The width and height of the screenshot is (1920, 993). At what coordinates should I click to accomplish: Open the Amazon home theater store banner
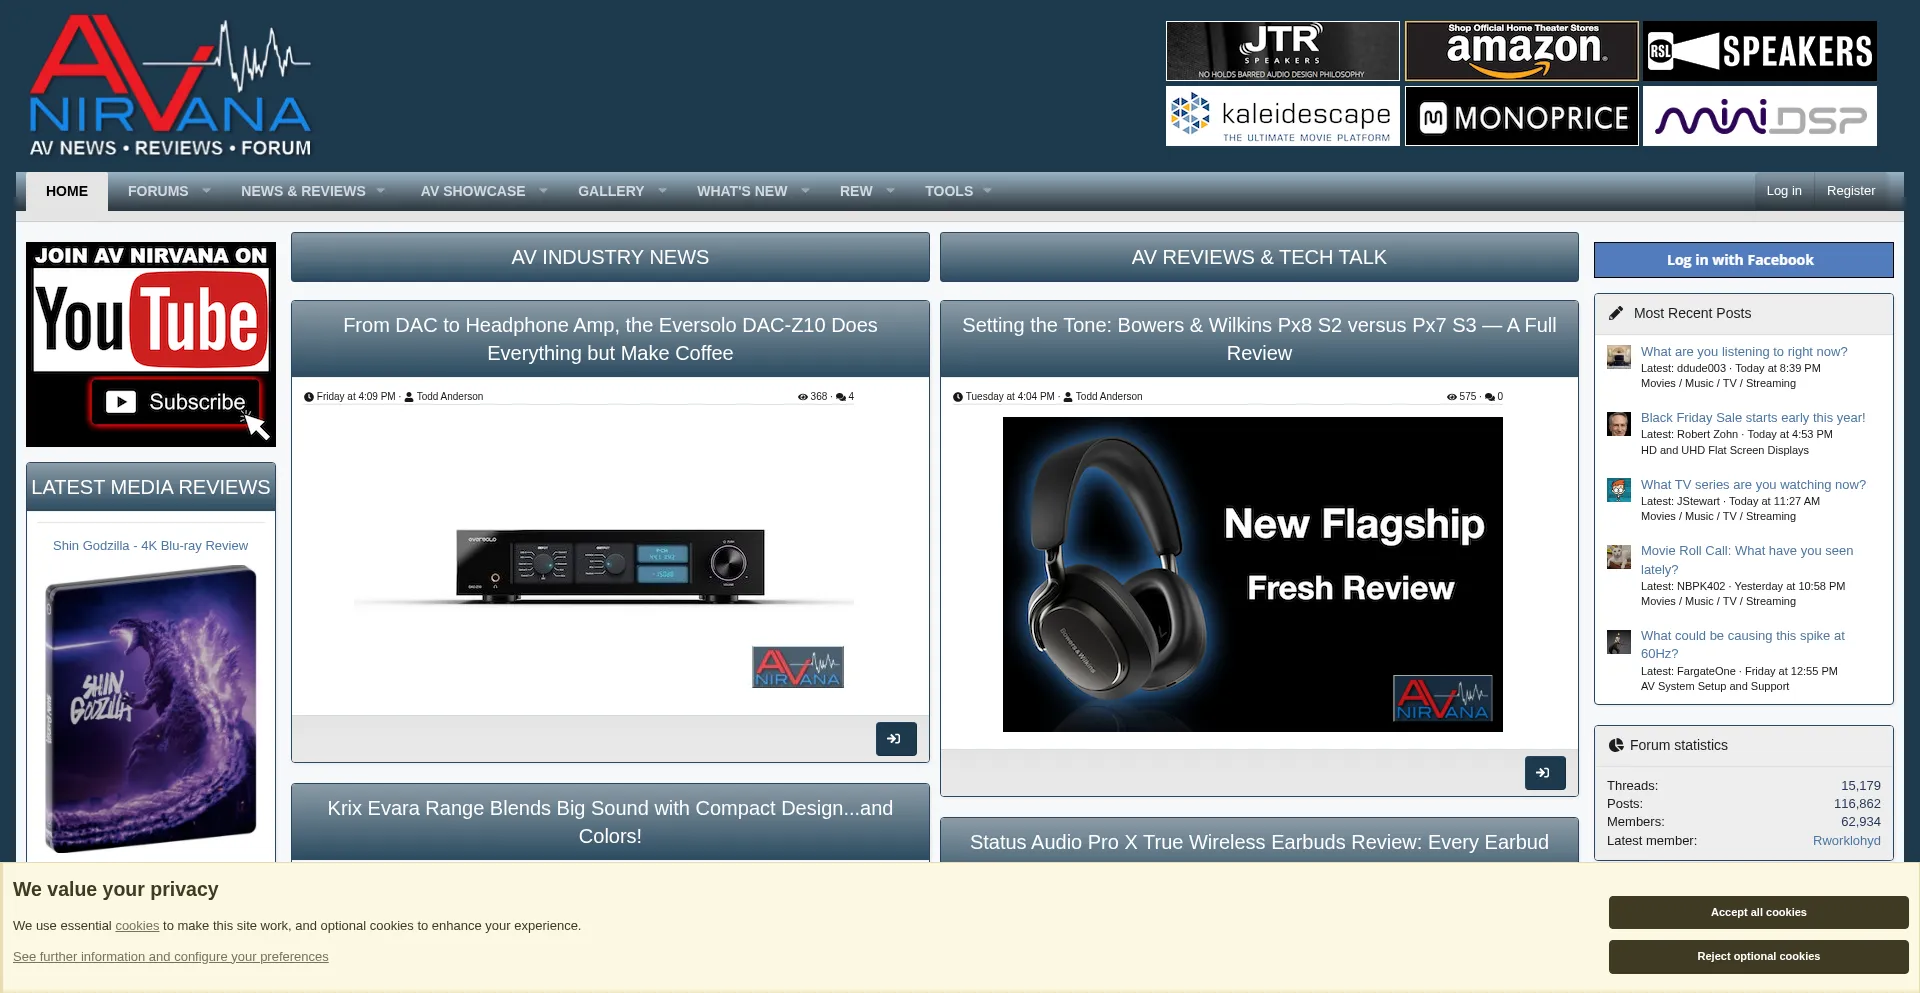pyautogui.click(x=1521, y=51)
